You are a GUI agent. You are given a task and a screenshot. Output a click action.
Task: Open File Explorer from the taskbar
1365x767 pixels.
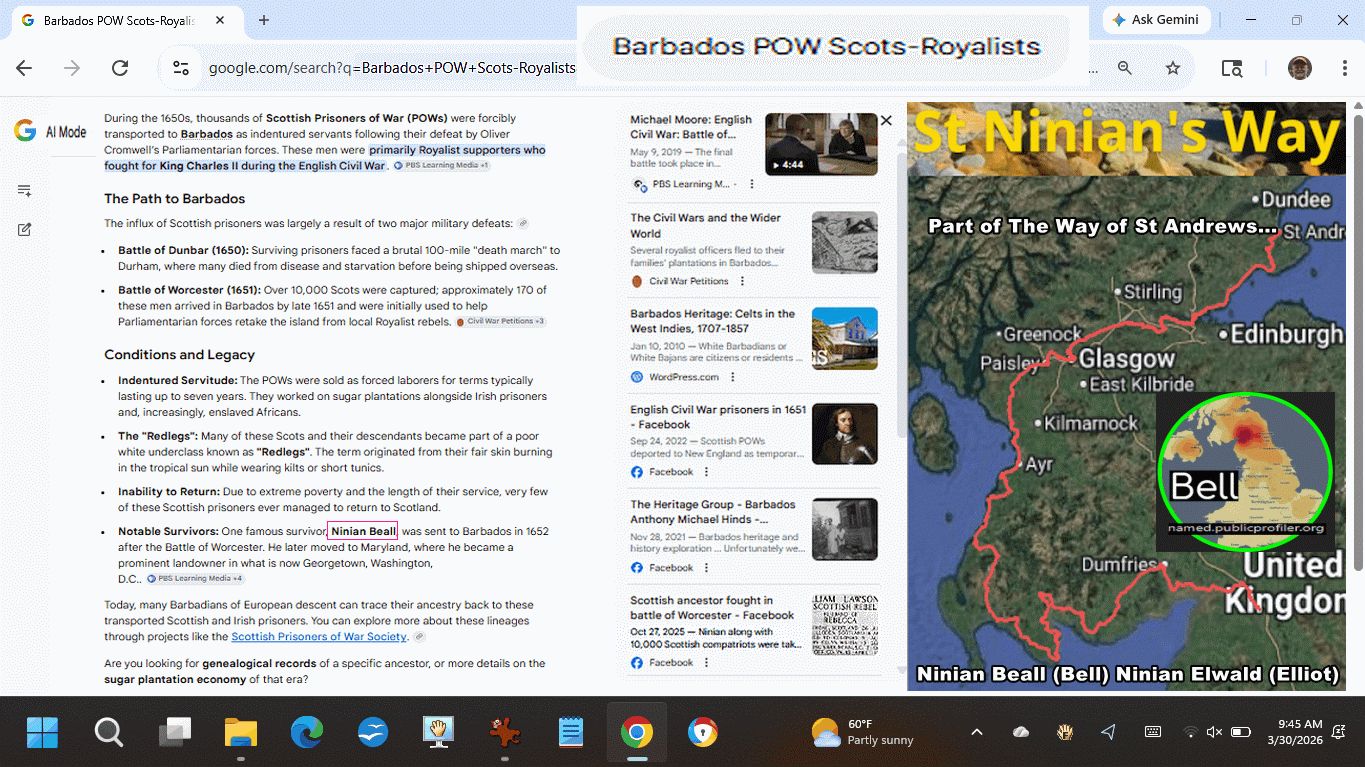241,733
